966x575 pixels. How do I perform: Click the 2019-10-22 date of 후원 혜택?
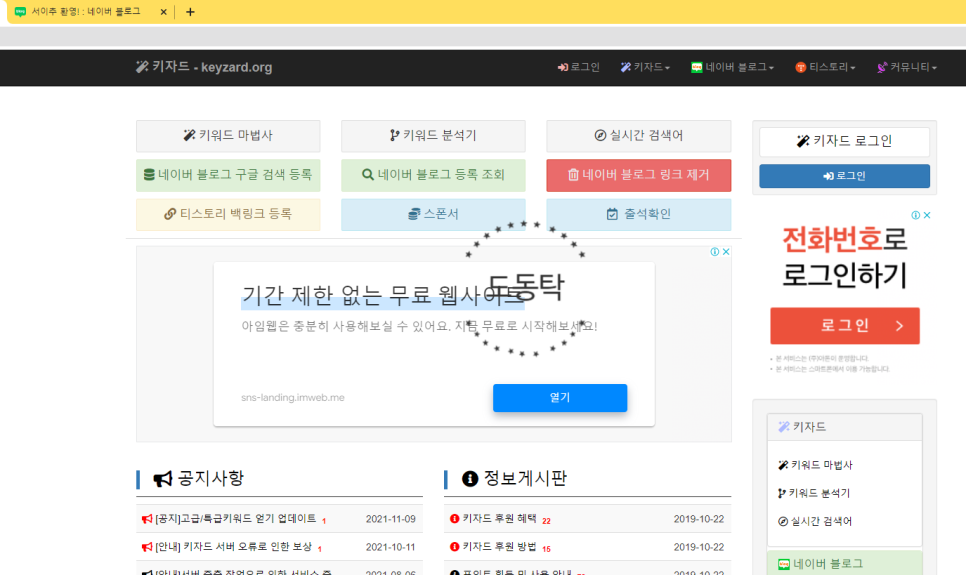pos(699,519)
